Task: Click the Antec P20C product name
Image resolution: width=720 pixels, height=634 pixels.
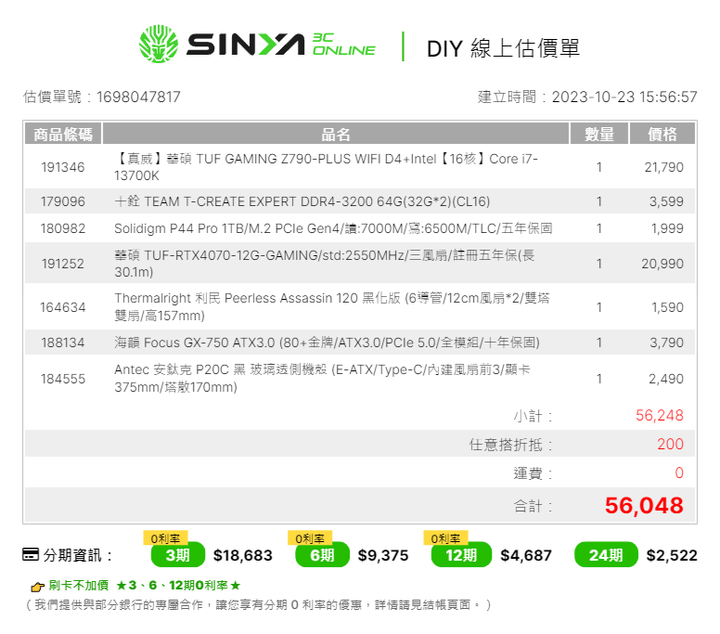Action: pyautogui.click(x=322, y=378)
